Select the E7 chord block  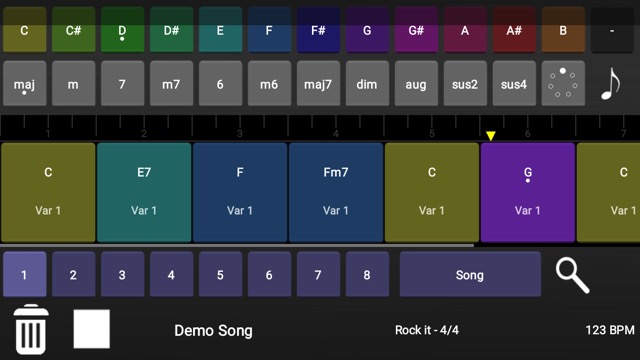tap(144, 192)
